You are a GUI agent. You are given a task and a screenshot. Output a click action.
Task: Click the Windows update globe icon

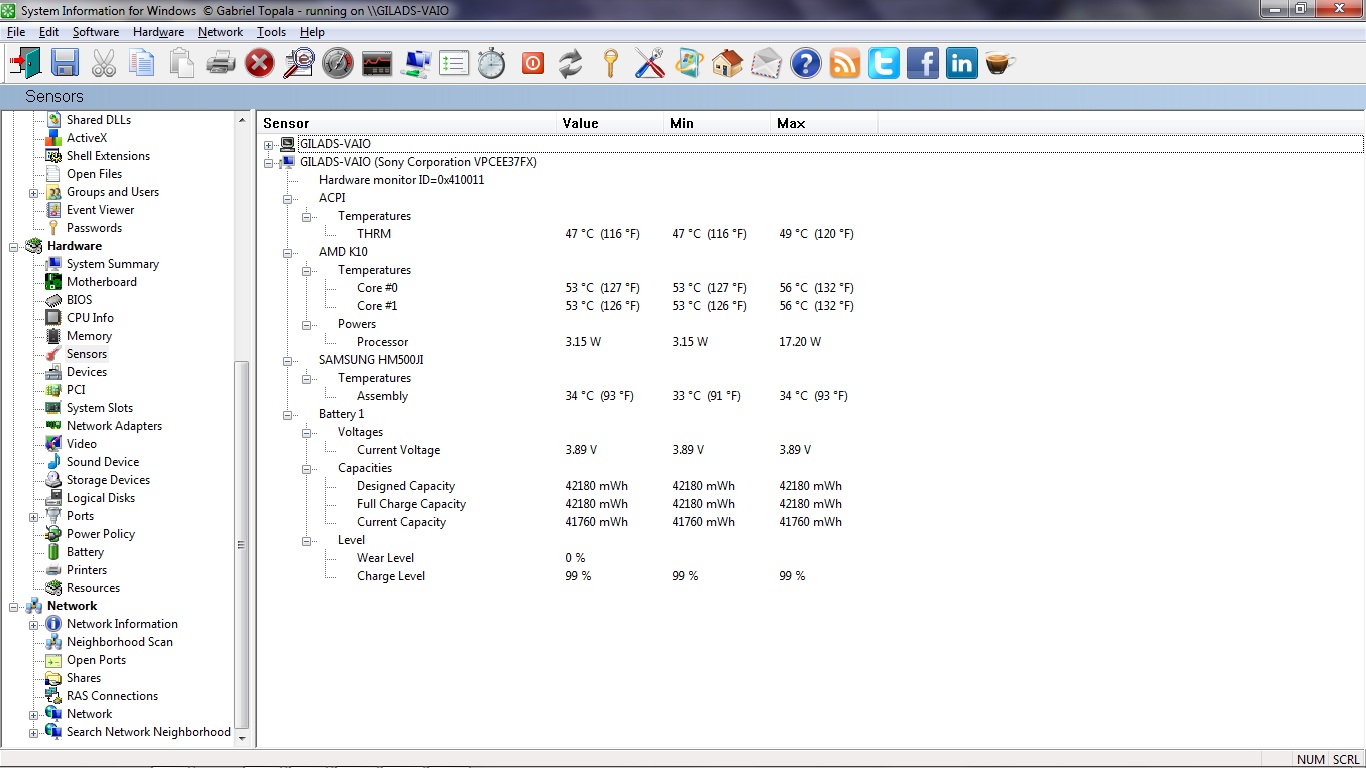click(x=688, y=64)
